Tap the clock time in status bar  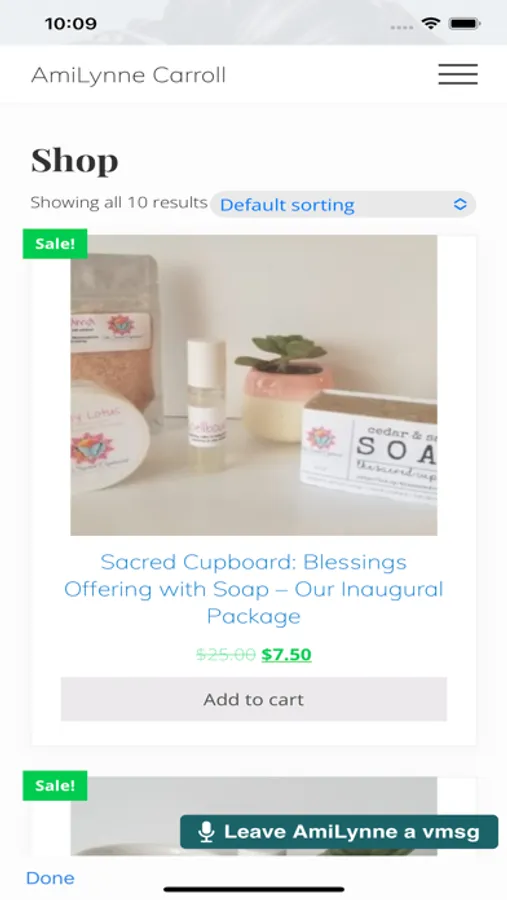pos(71,24)
